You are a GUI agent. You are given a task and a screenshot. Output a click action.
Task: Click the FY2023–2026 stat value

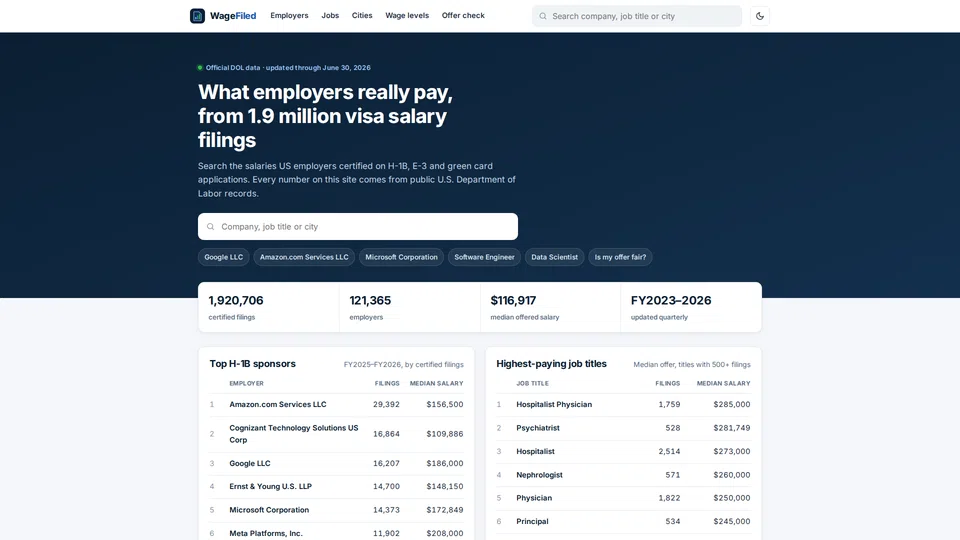pos(670,300)
